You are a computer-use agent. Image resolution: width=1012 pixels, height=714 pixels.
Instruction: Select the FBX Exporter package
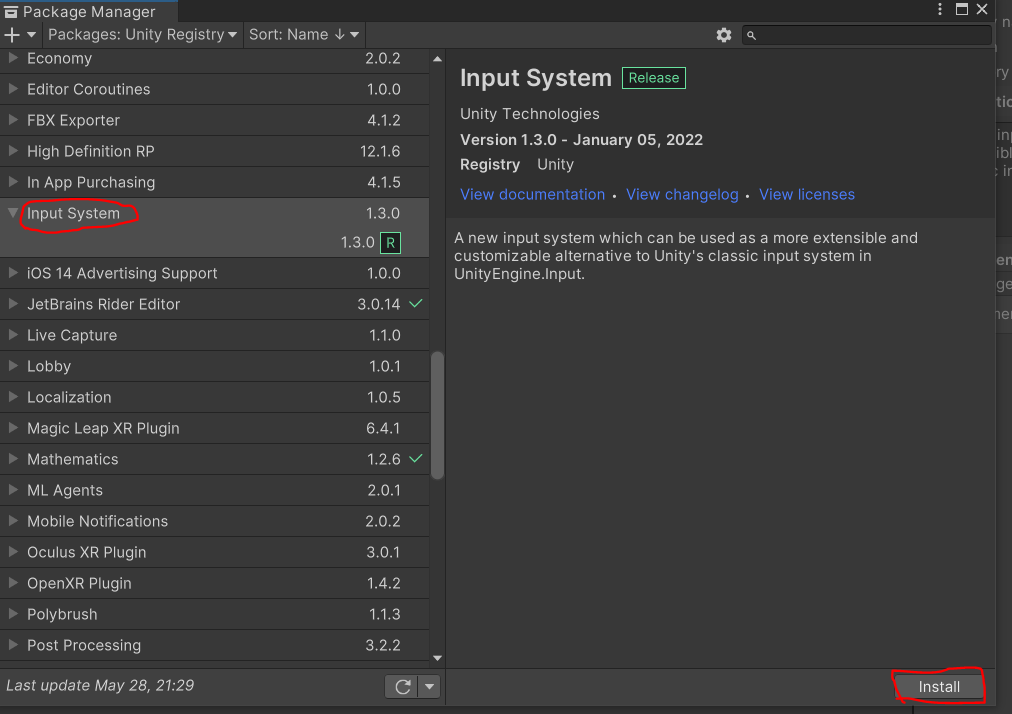click(214, 120)
